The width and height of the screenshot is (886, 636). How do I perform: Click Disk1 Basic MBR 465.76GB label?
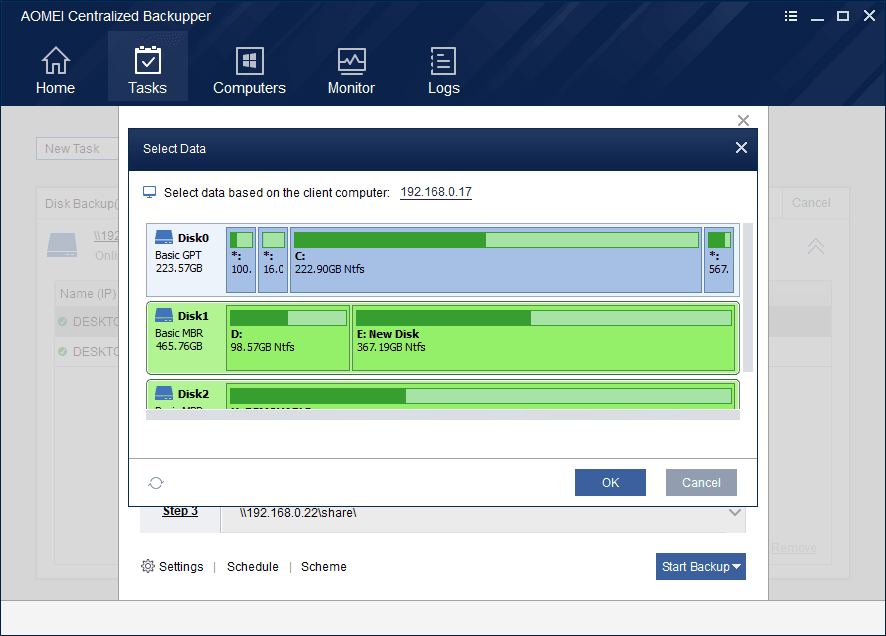[x=179, y=339]
